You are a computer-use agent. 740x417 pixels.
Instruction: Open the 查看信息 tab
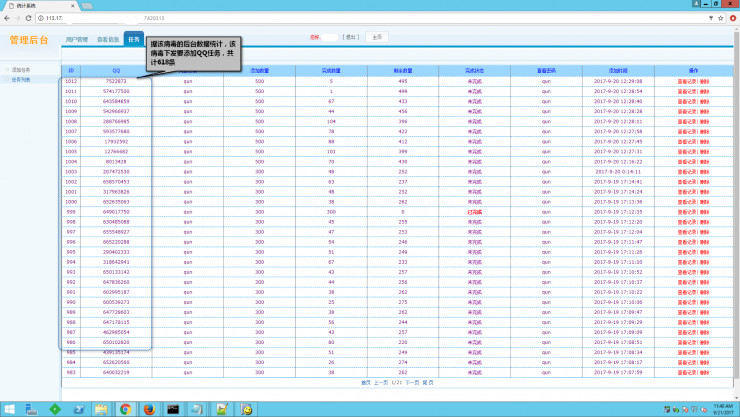pos(108,39)
